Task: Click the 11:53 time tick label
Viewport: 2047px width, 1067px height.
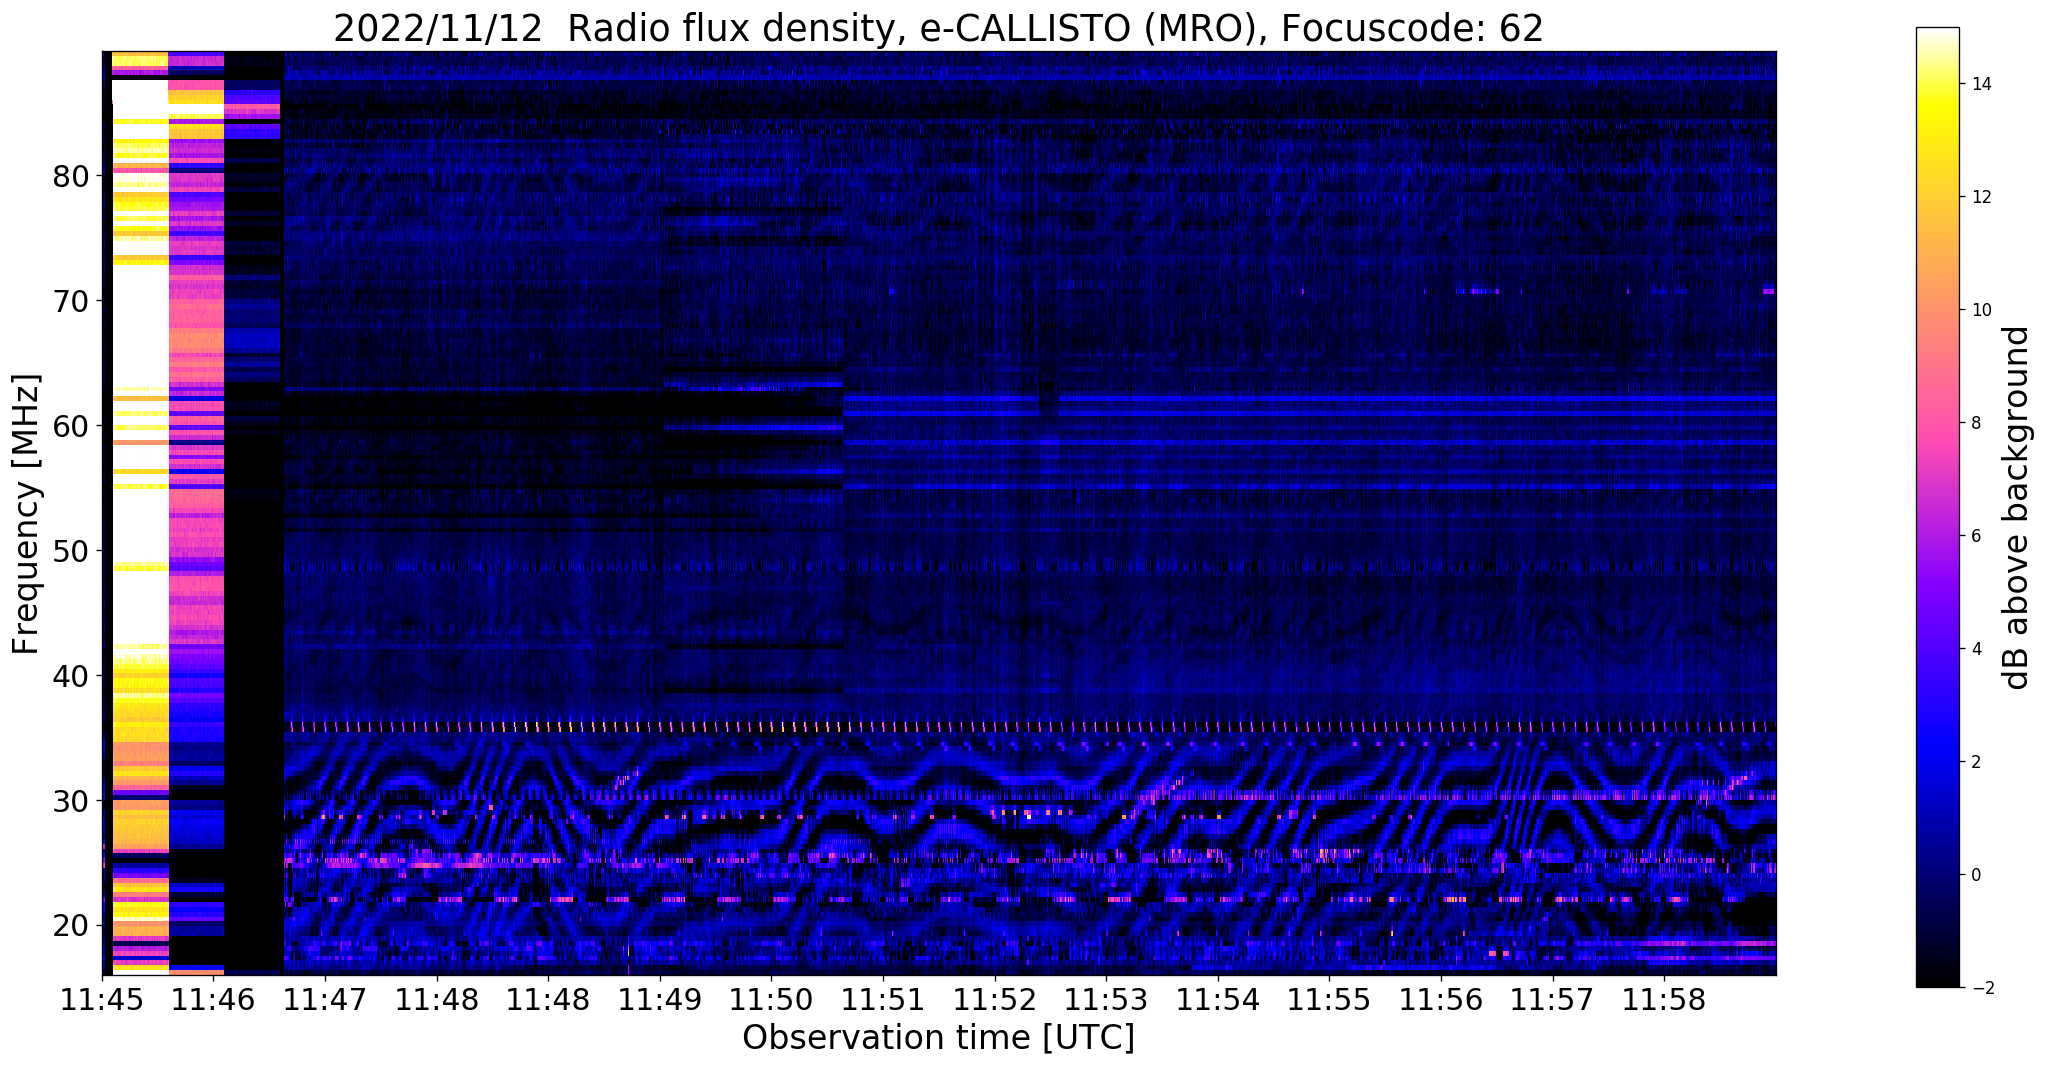Action: pyautogui.click(x=1106, y=1000)
